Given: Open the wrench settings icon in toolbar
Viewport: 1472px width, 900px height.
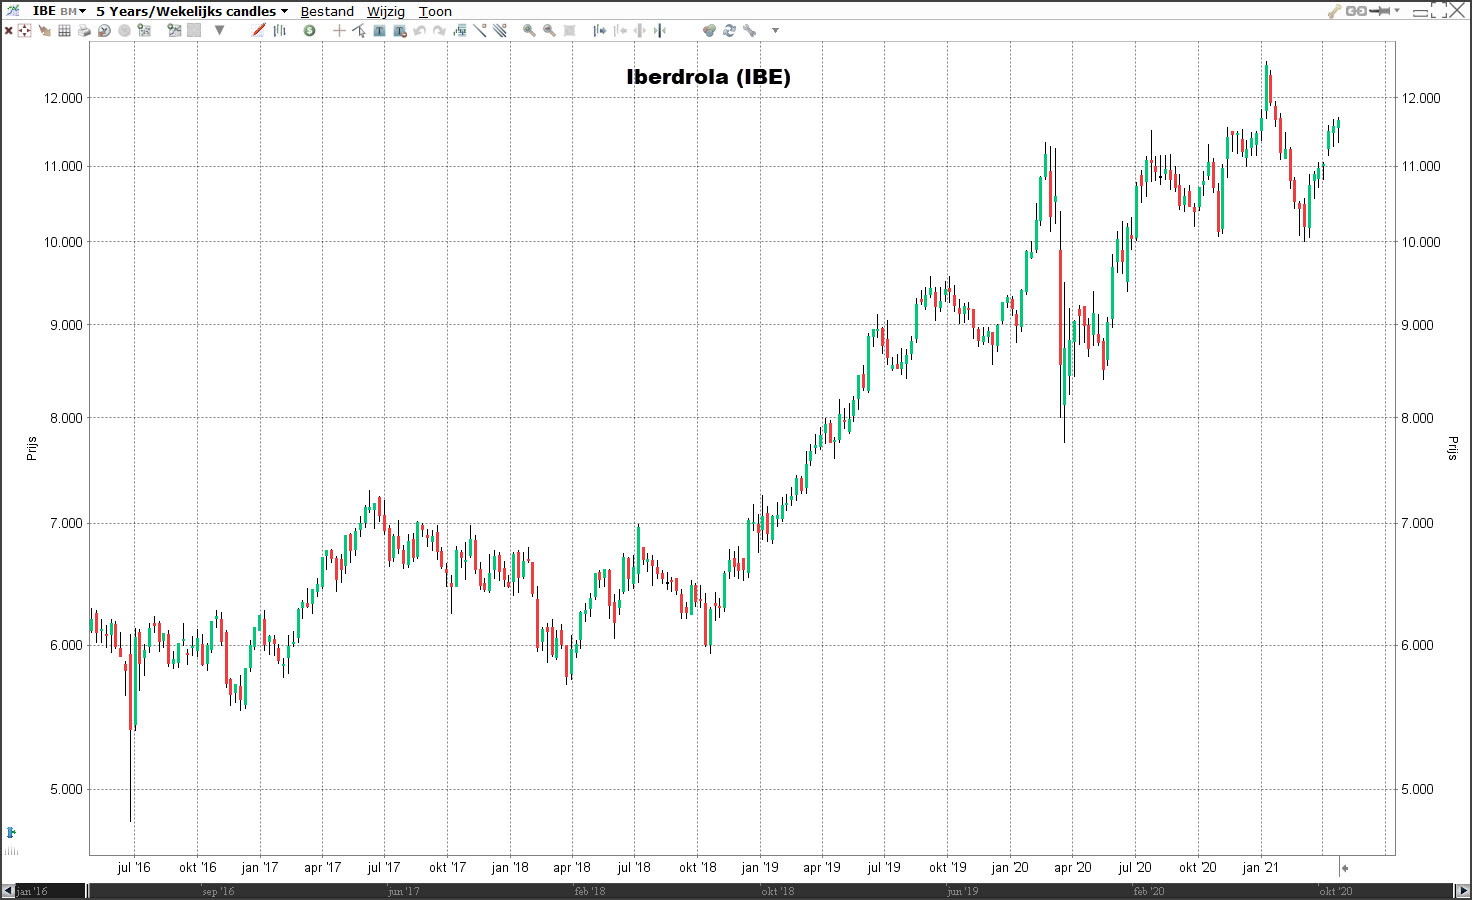Looking at the screenshot, I should pos(750,31).
